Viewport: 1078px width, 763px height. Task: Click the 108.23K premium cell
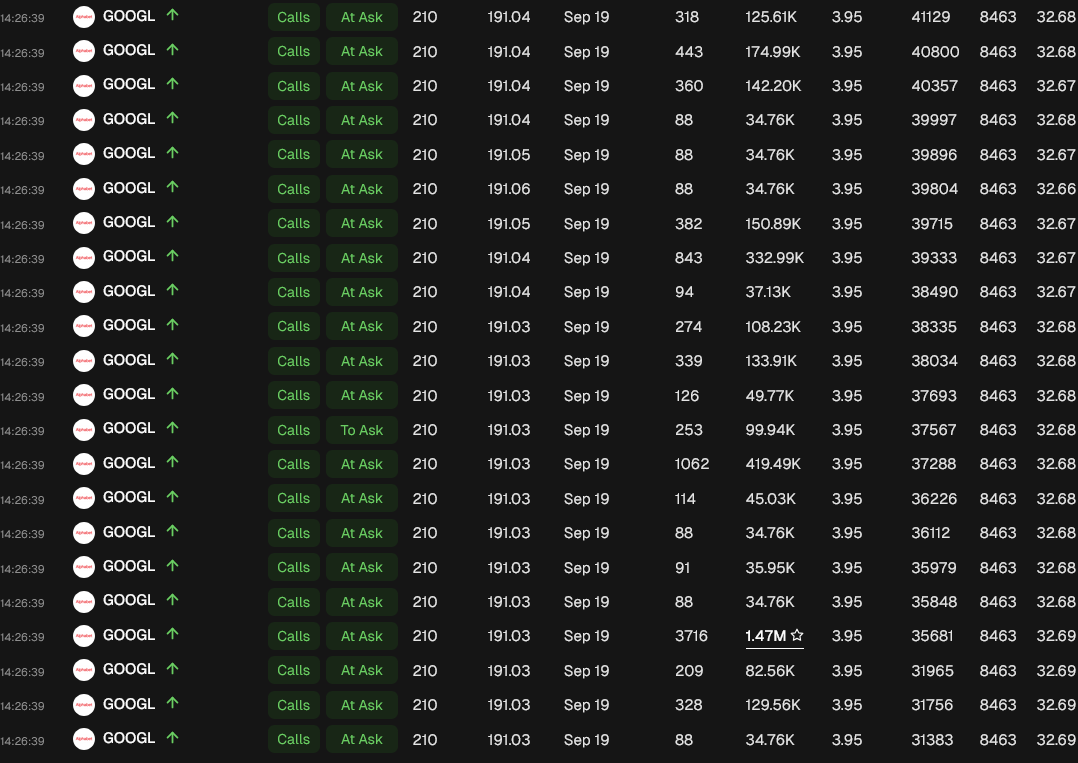(773, 327)
